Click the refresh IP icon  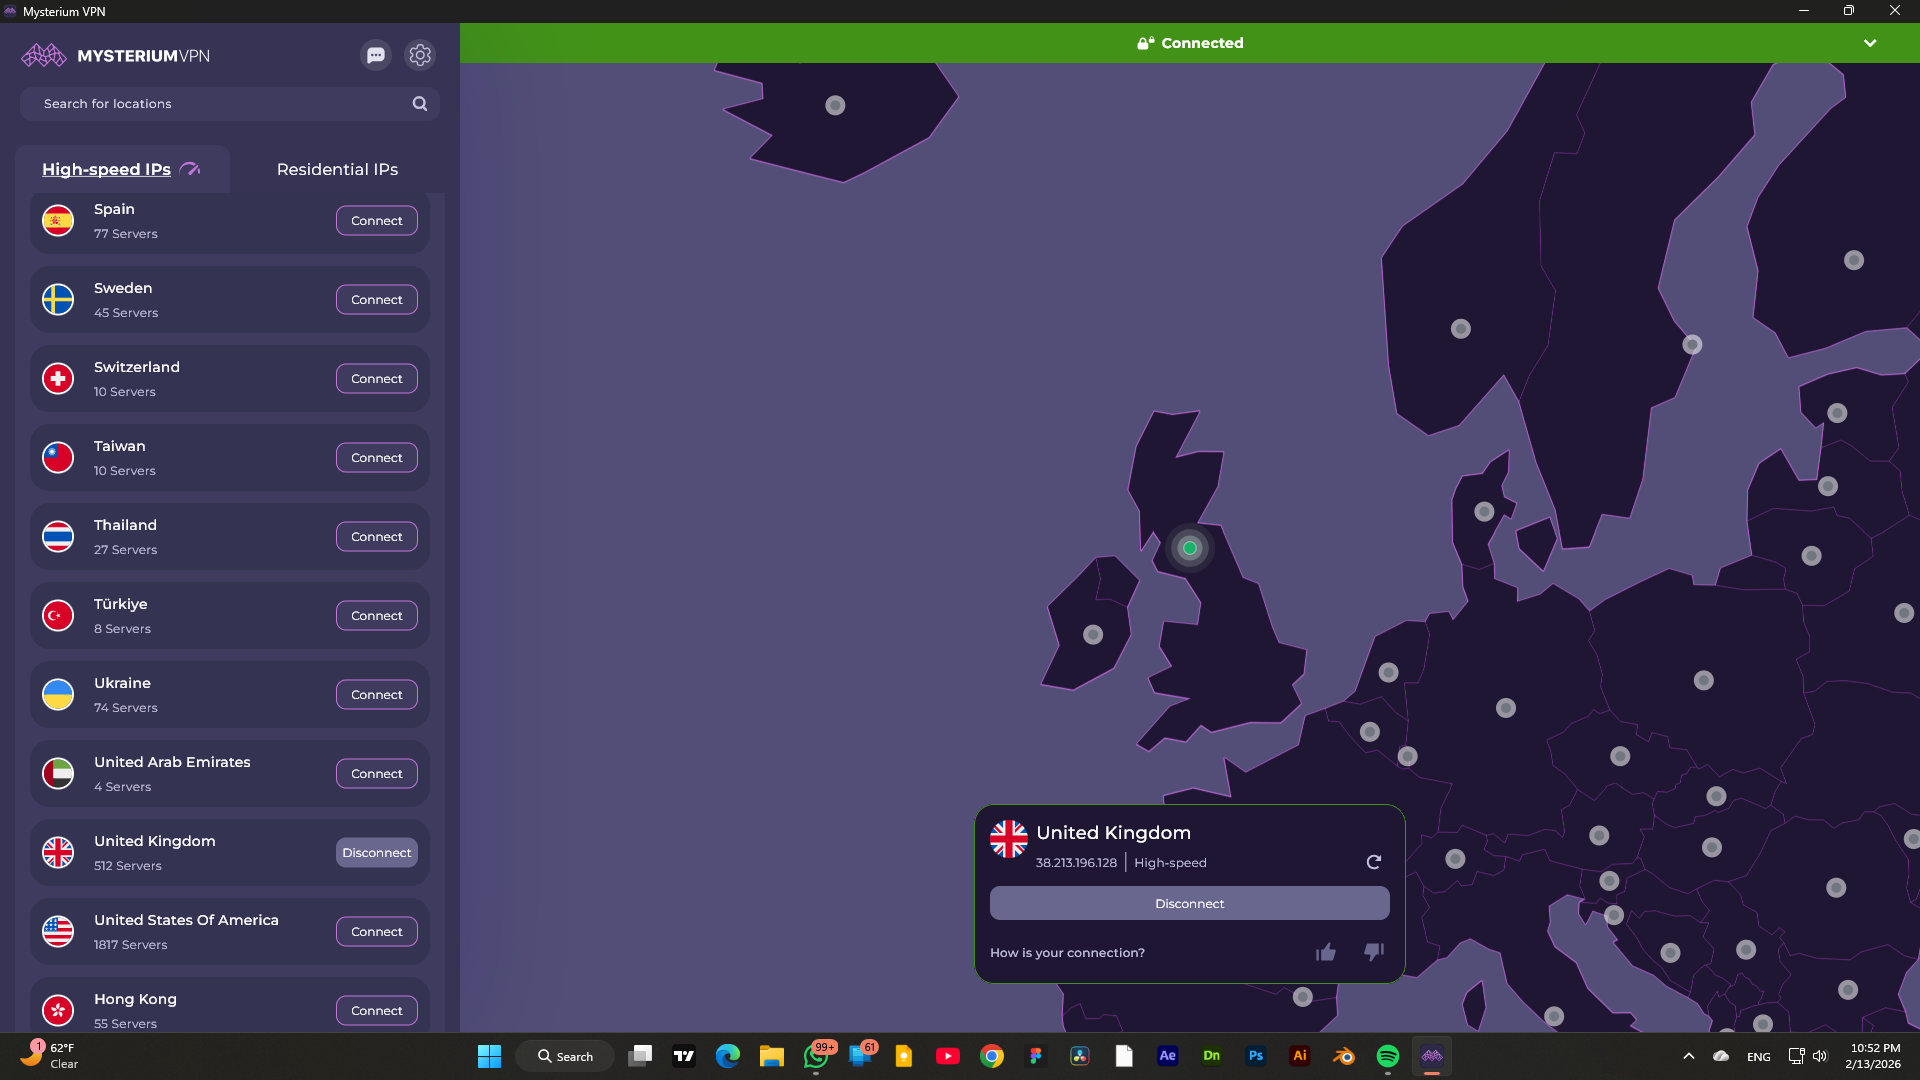pyautogui.click(x=1374, y=862)
